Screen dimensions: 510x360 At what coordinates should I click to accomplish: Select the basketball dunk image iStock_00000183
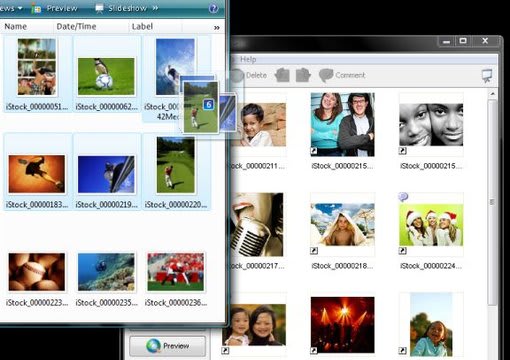(37, 174)
